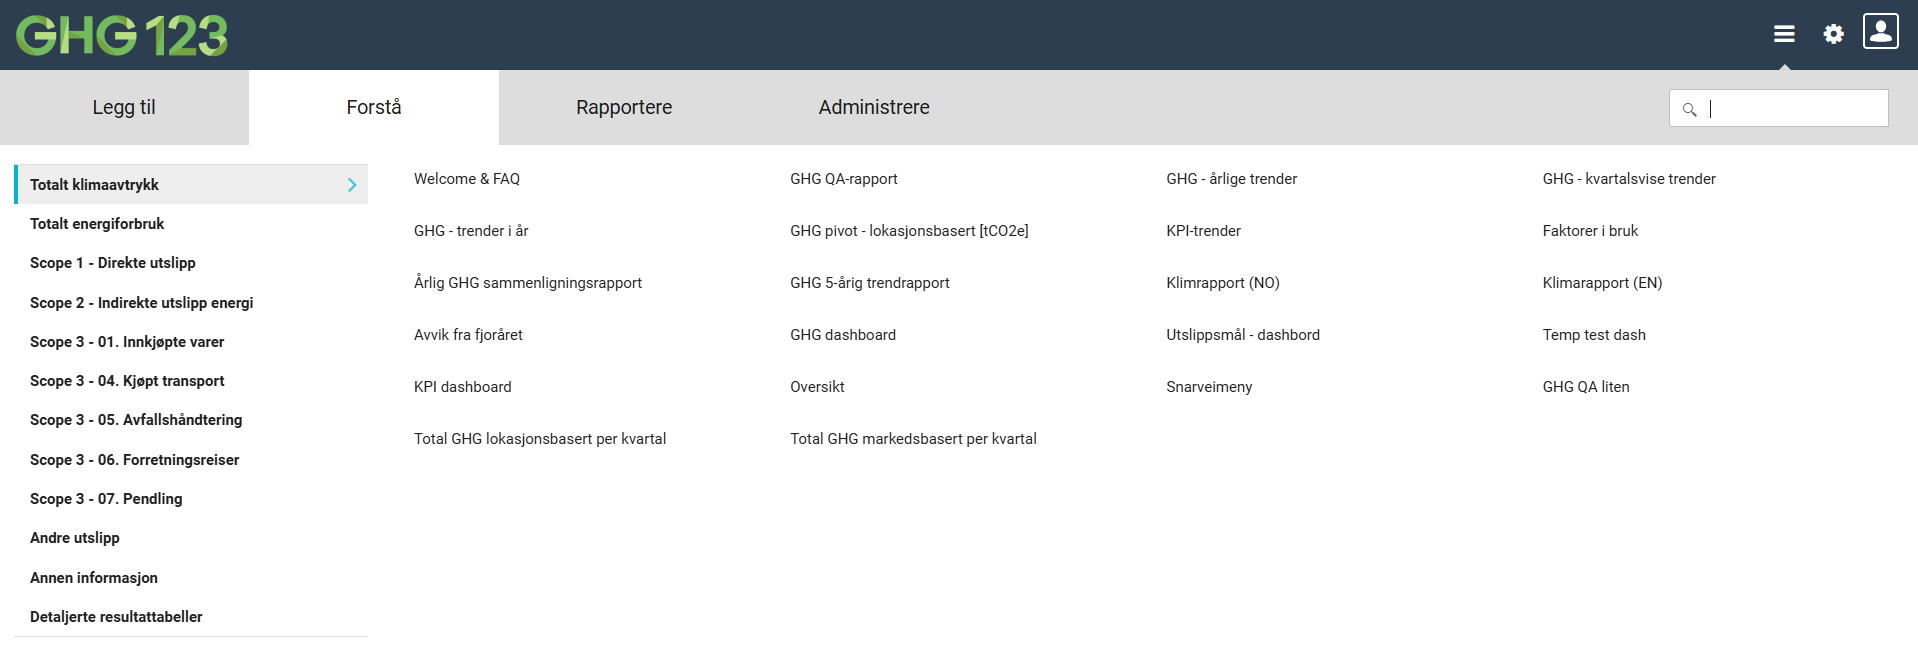The image size is (1918, 656).
Task: Open settings via the gear icon
Action: point(1833,34)
